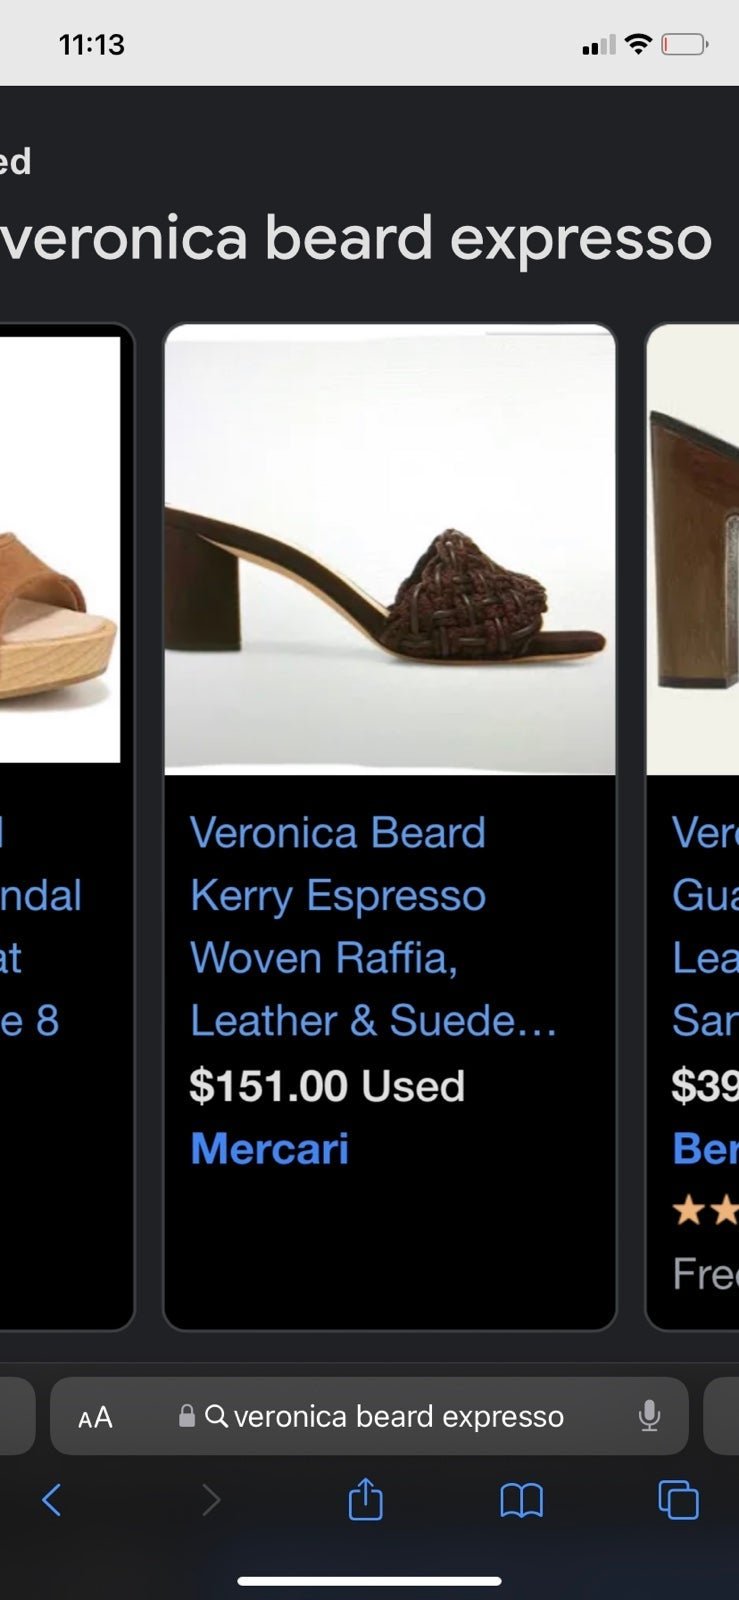Tap the microphone dictation icon
The height and width of the screenshot is (1600, 739).
tap(649, 1416)
